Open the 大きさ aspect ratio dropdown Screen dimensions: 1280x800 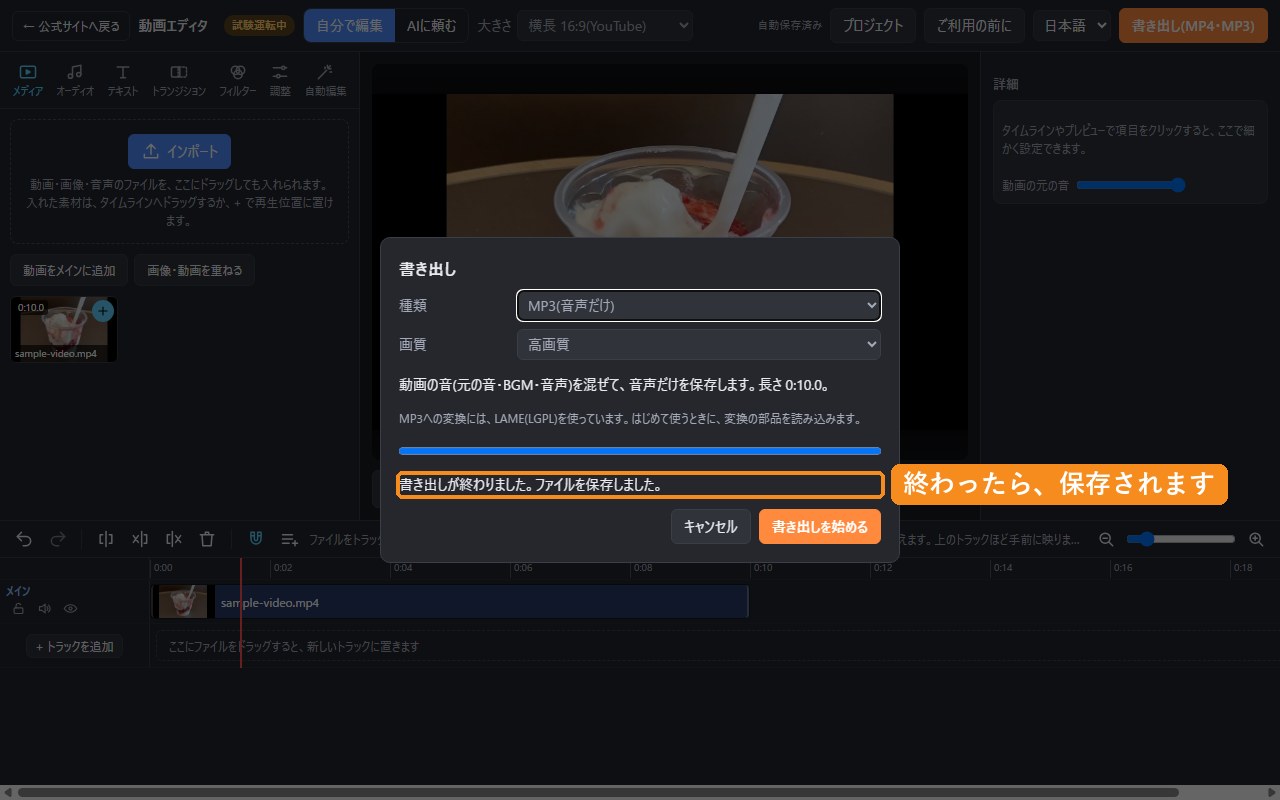tap(605, 26)
